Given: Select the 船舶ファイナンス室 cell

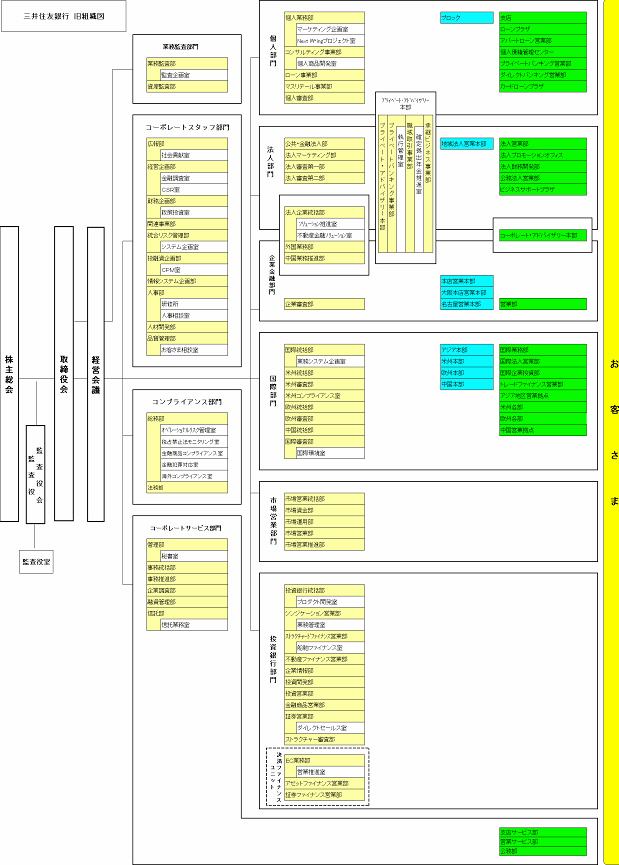Looking at the screenshot, I should [330, 648].
